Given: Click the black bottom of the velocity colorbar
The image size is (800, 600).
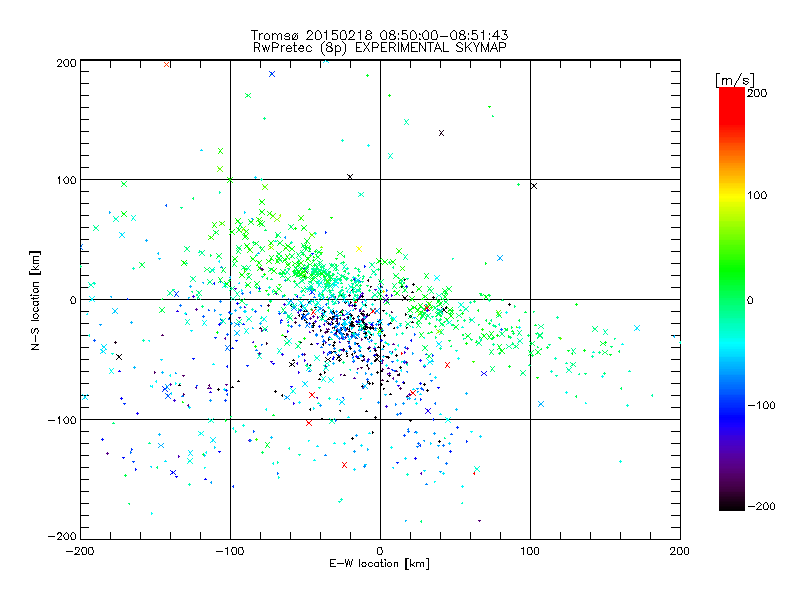Looking at the screenshot, I should point(732,504).
